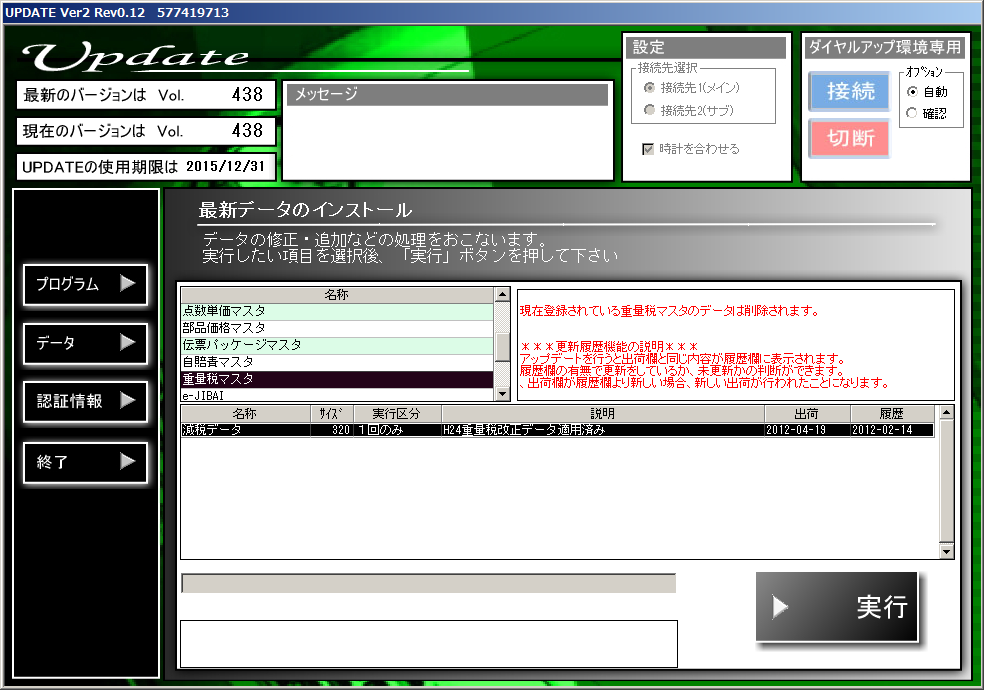Choose 接続先2(サブ) radio option
This screenshot has width=984, height=690.
650,110
